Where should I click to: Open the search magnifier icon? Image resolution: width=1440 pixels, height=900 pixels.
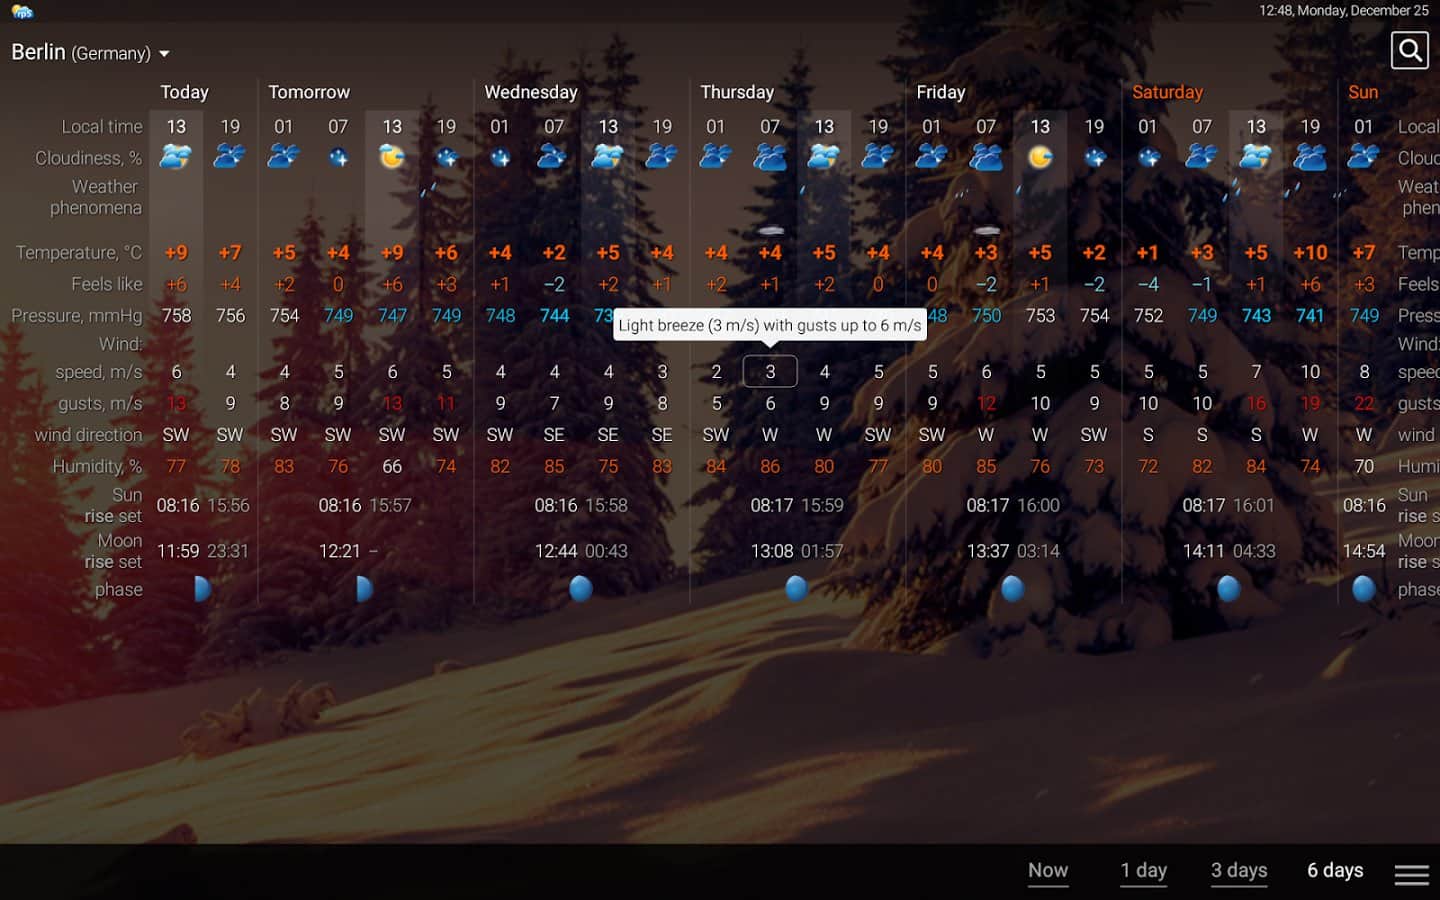tap(1409, 50)
